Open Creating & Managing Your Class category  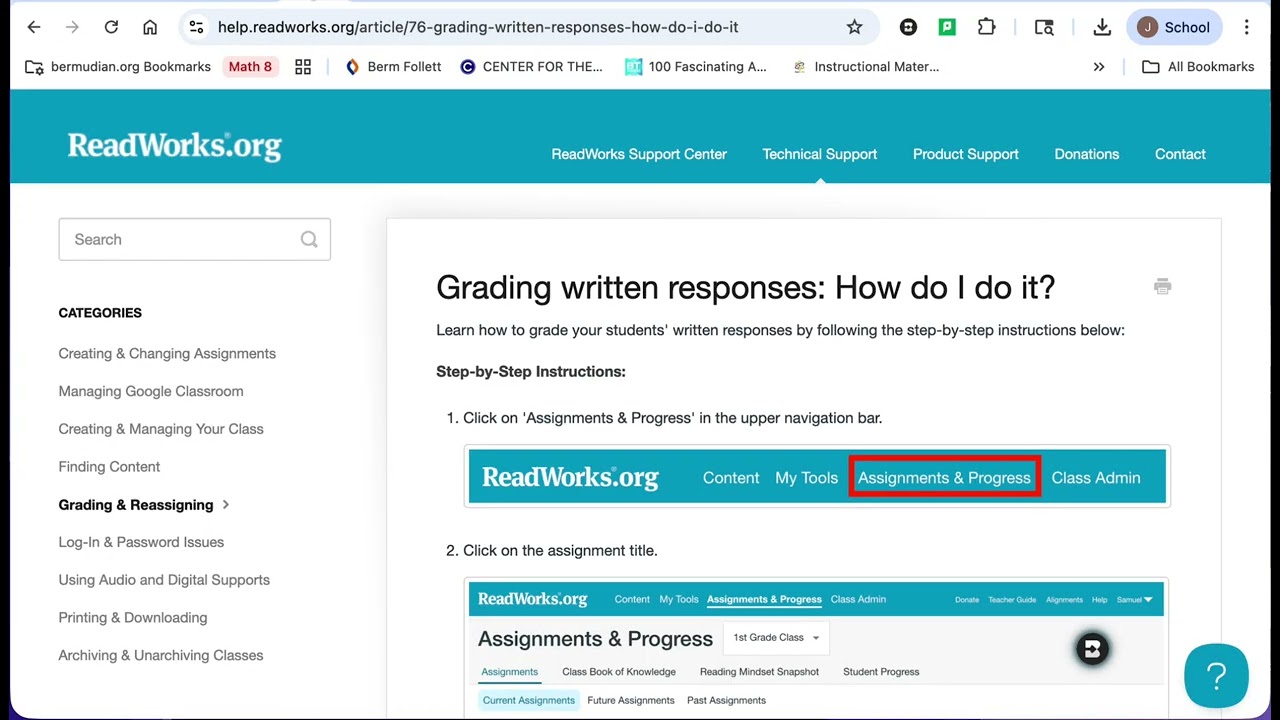161,429
